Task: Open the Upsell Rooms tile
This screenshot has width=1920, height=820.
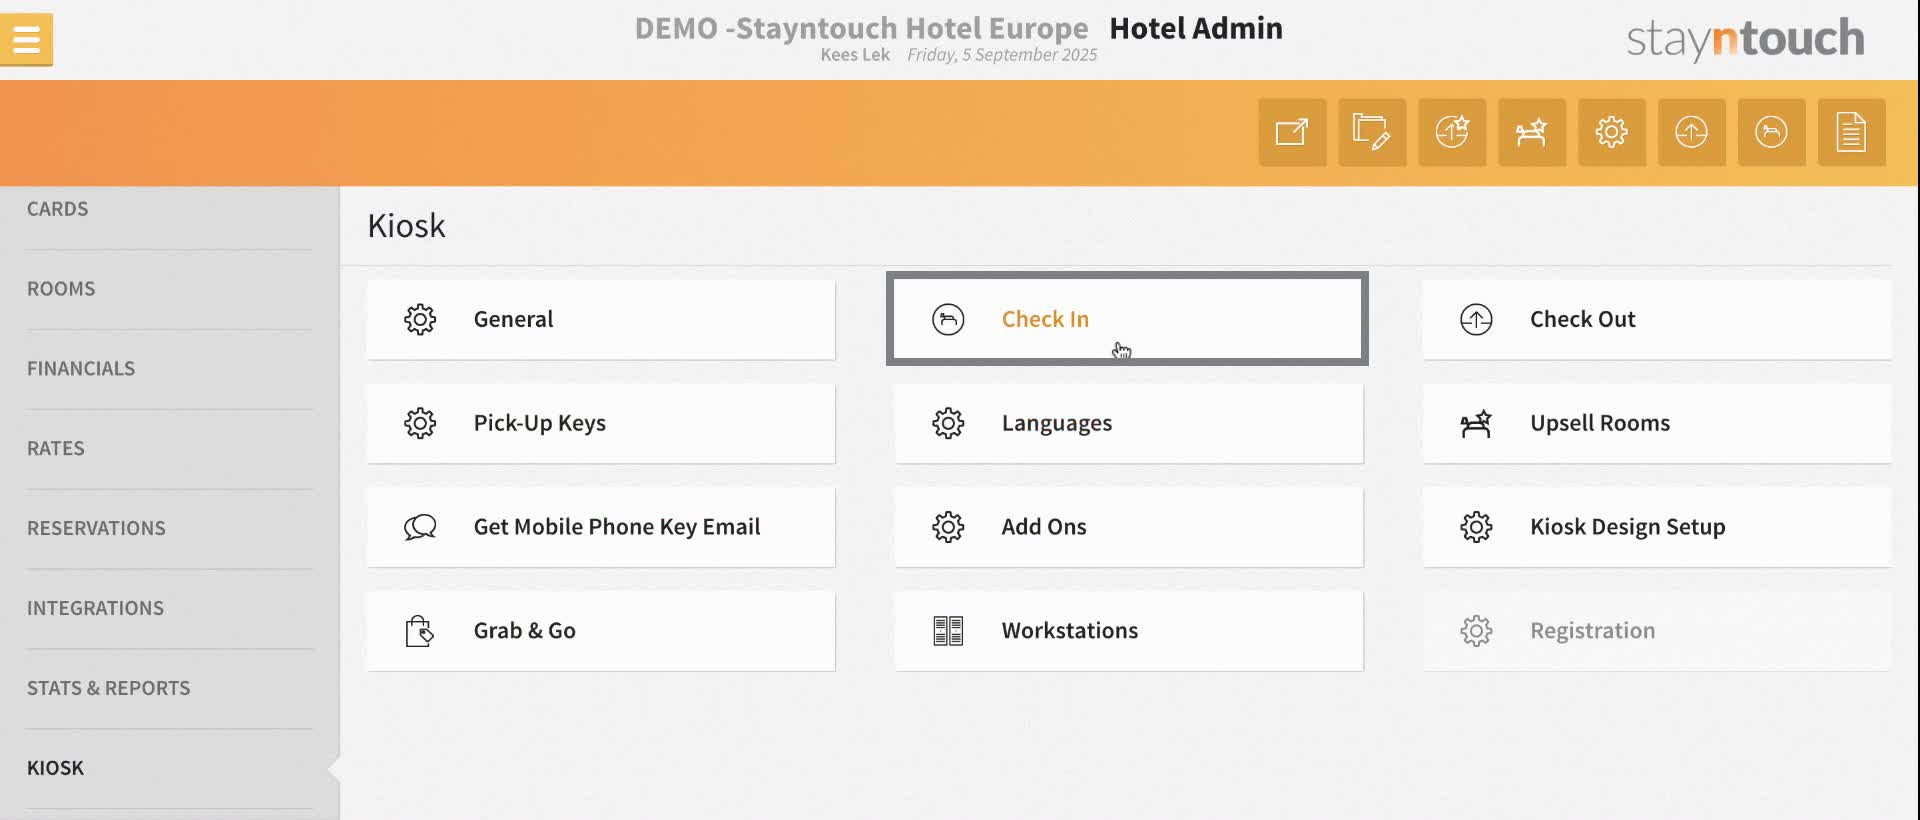Action: pos(1657,423)
